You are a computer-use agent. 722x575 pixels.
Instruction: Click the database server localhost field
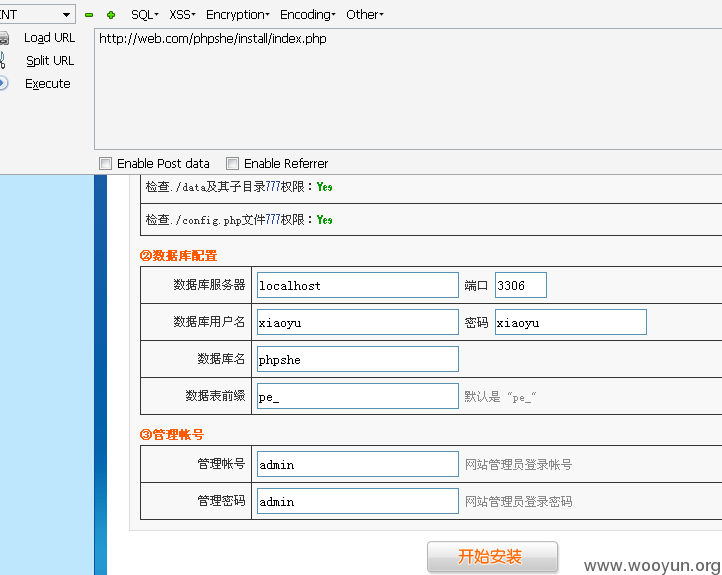click(x=357, y=285)
